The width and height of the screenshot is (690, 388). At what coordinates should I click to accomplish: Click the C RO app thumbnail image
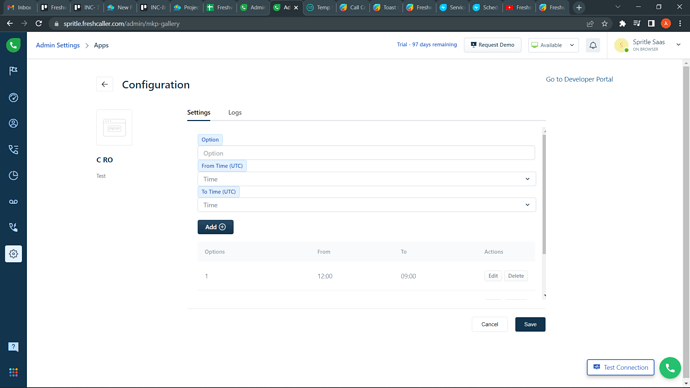tap(114, 128)
